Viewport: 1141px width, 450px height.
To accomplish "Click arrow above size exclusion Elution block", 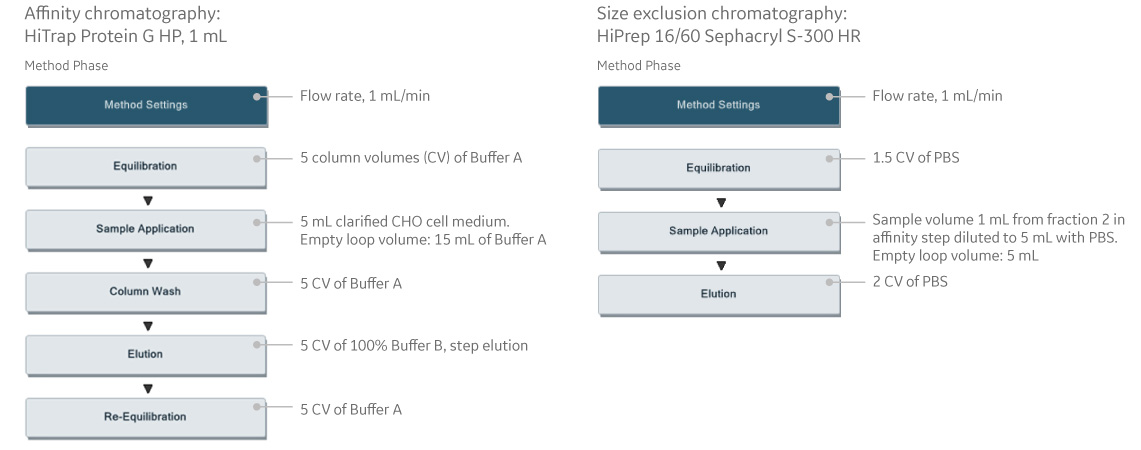I will tap(720, 266).
